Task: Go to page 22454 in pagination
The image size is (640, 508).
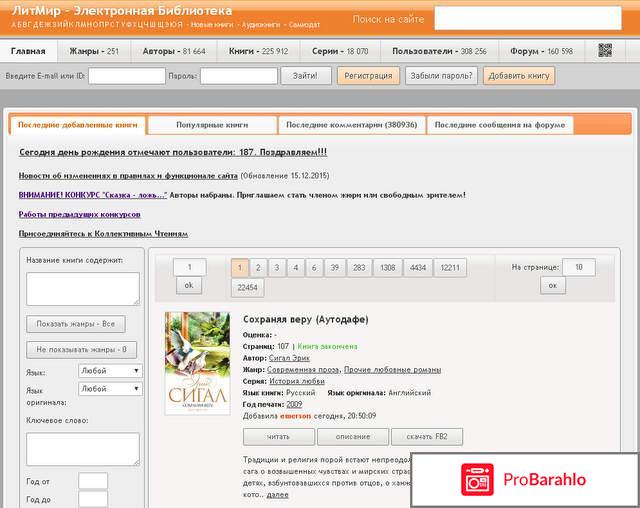Action: (246, 288)
